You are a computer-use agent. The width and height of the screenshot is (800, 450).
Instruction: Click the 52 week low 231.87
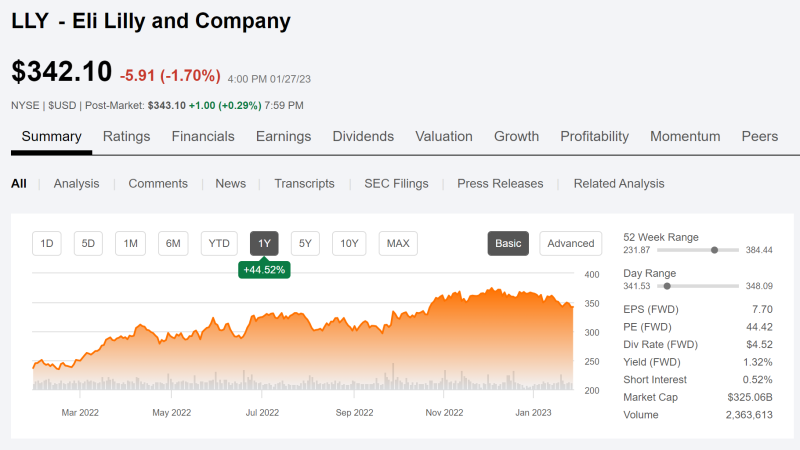pos(637,250)
